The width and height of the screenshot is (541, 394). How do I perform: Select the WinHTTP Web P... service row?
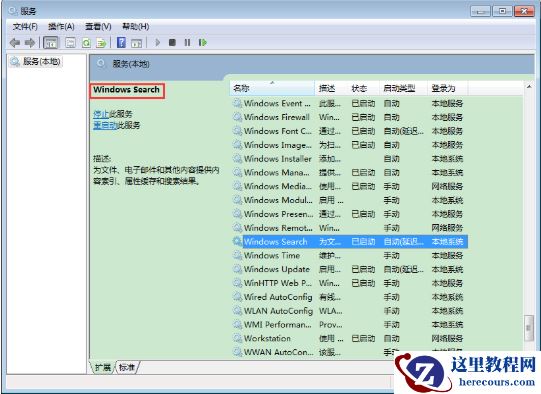tap(350, 283)
